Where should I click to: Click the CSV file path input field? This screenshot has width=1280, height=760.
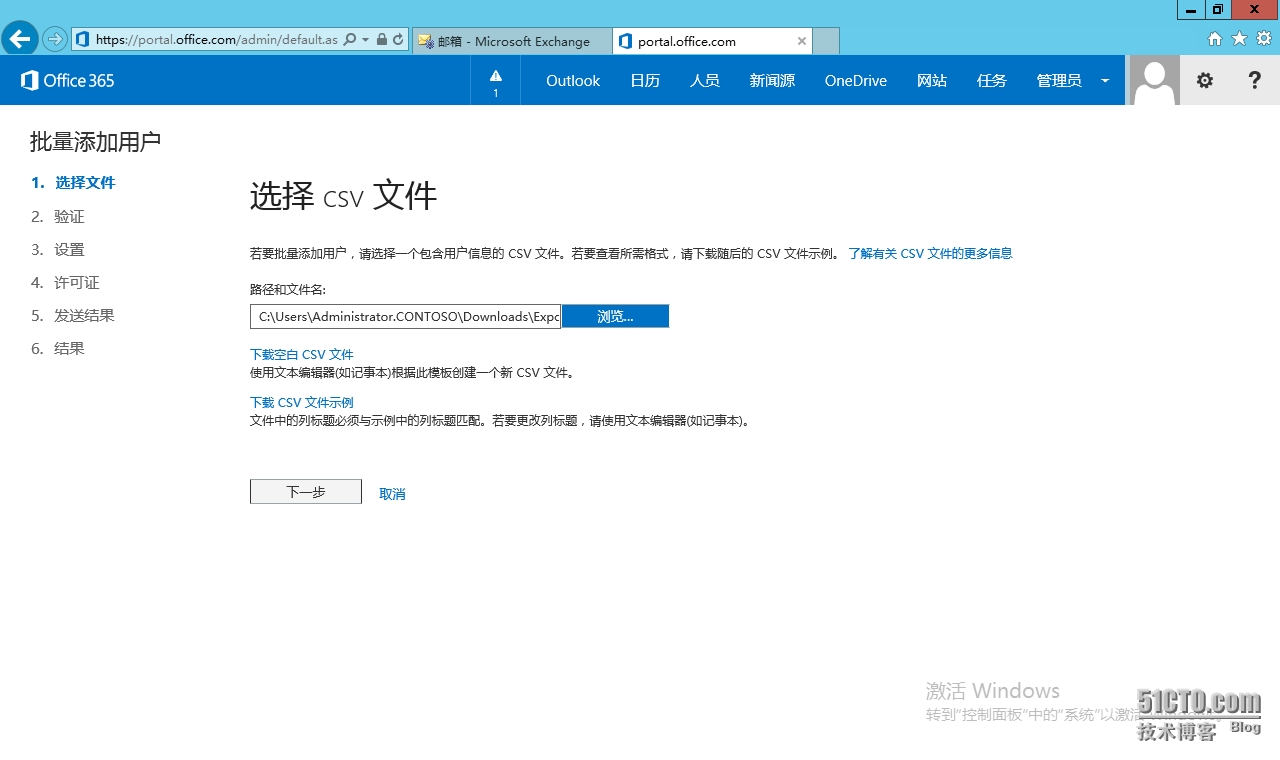point(405,316)
